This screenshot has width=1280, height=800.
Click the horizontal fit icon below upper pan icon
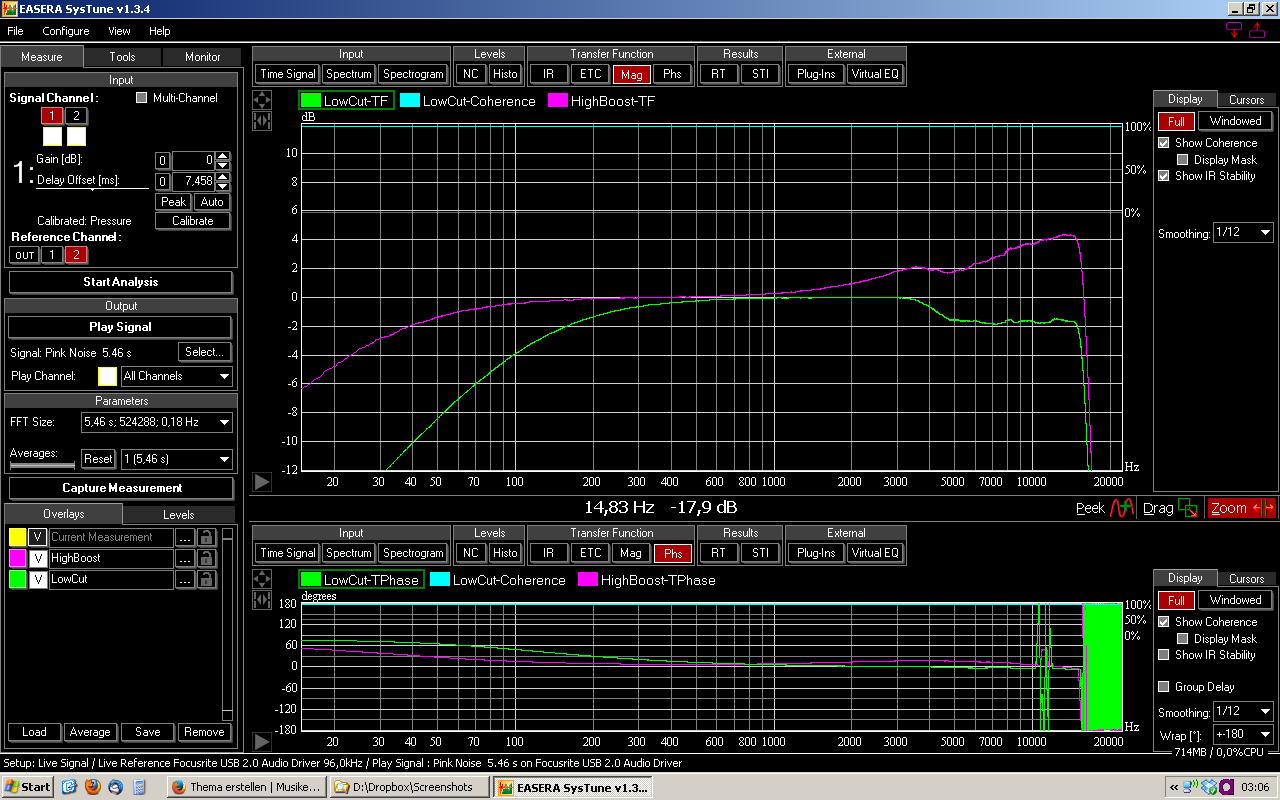pos(262,121)
